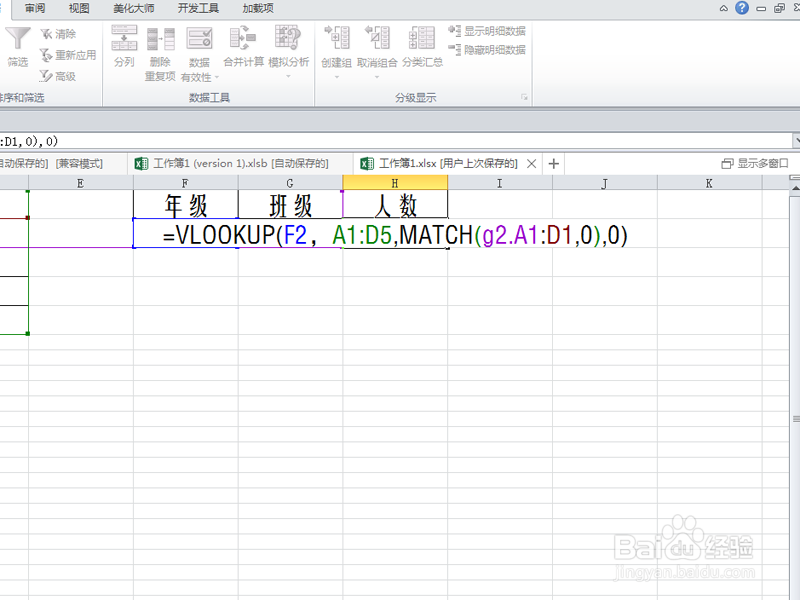Open the View ribbon tab
This screenshot has width=800, height=600.
pyautogui.click(x=79, y=8)
